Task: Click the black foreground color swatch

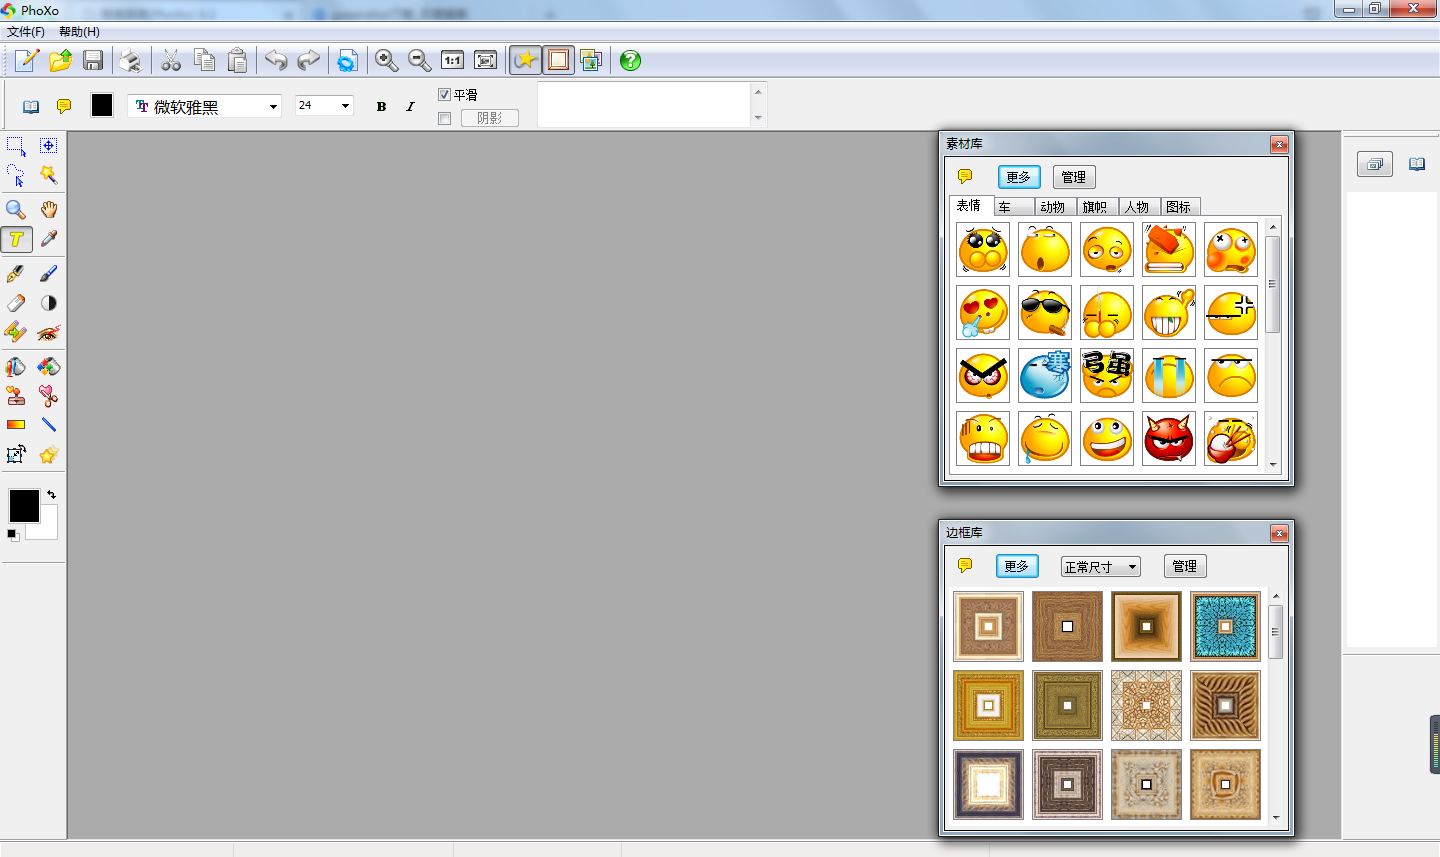Action: (x=24, y=505)
